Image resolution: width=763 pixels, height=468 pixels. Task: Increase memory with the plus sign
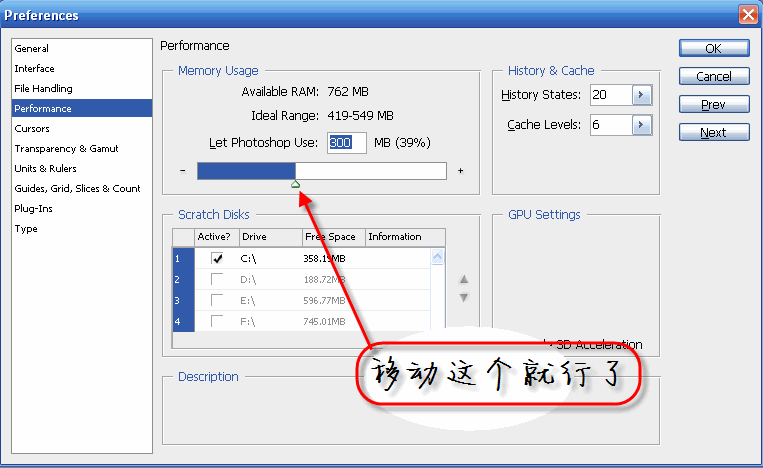click(460, 171)
